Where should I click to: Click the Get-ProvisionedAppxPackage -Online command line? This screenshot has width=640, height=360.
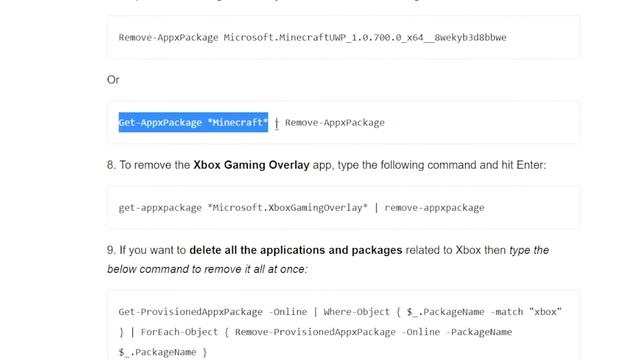pos(340,312)
